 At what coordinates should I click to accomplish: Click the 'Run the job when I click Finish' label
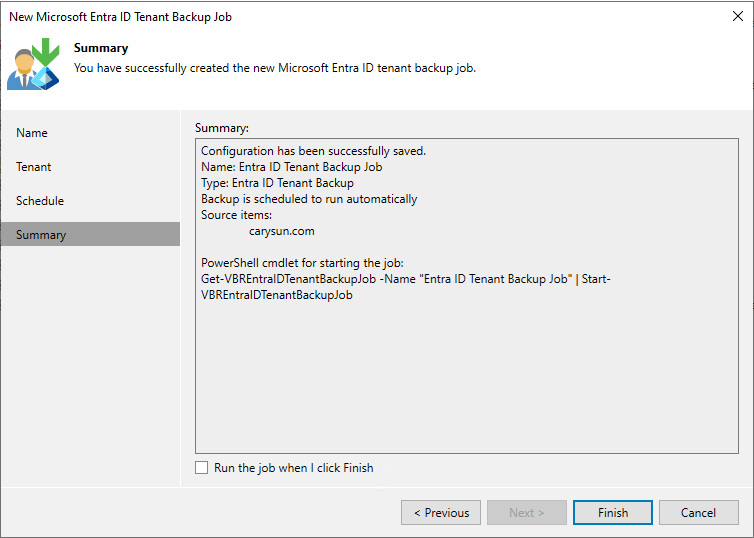pyautogui.click(x=293, y=468)
